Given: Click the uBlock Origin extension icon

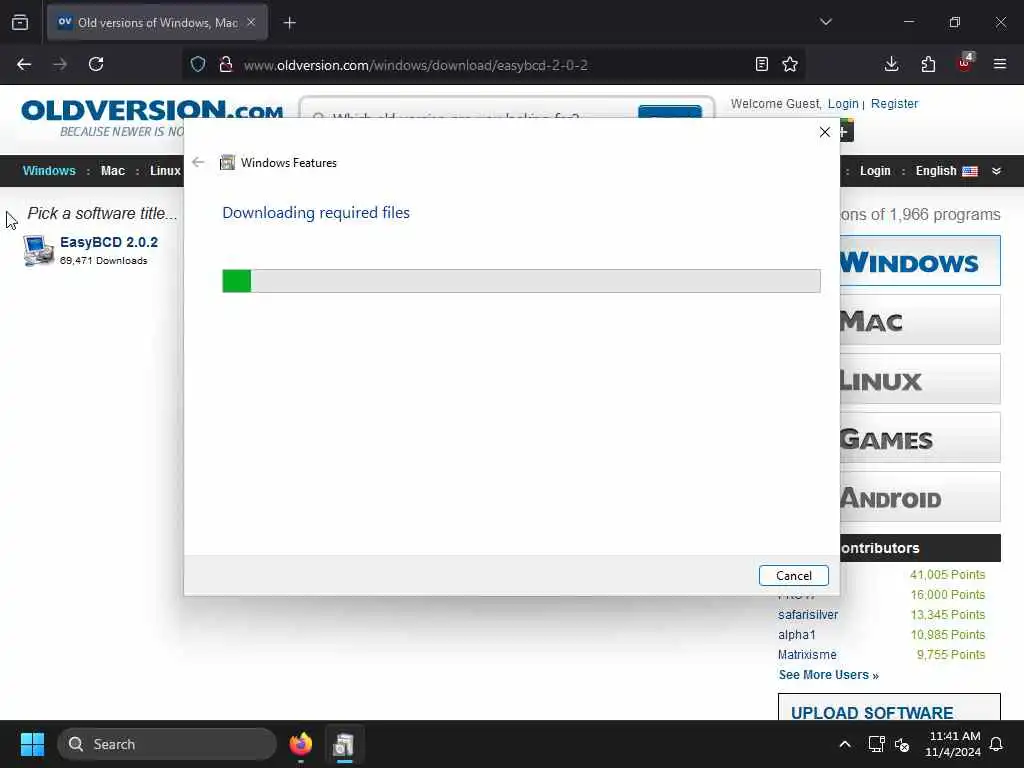Looking at the screenshot, I should click(x=965, y=63).
